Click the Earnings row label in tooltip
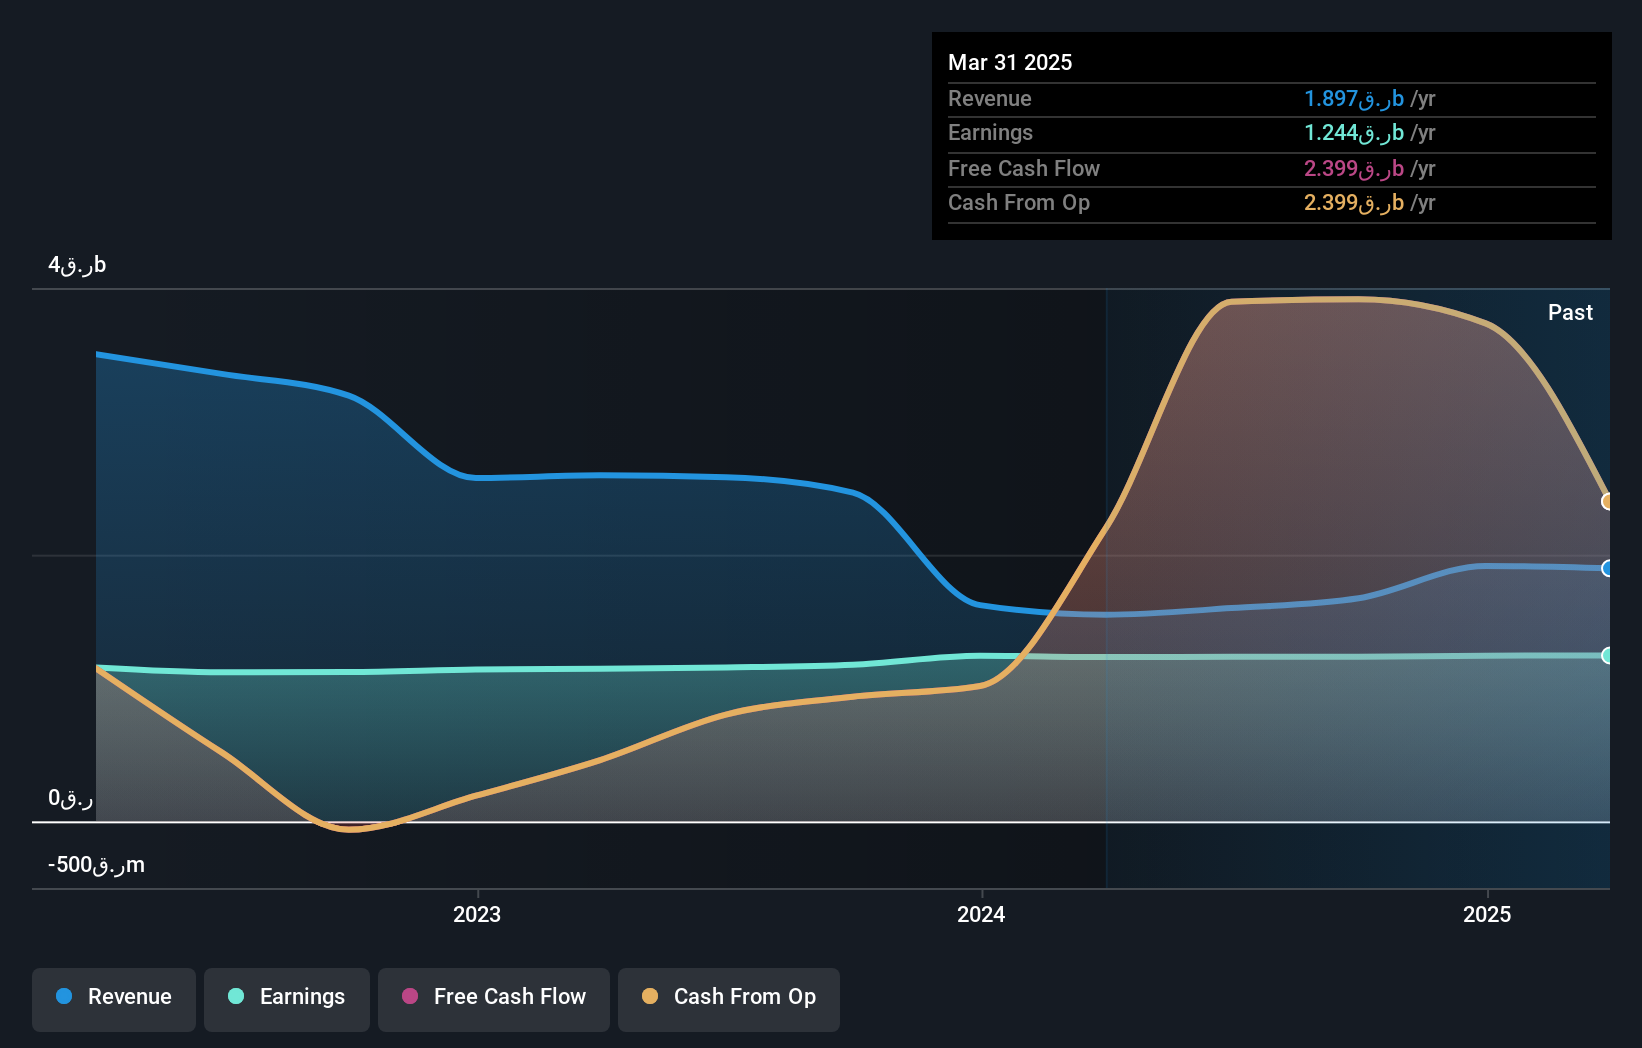This screenshot has width=1642, height=1048. 990,132
